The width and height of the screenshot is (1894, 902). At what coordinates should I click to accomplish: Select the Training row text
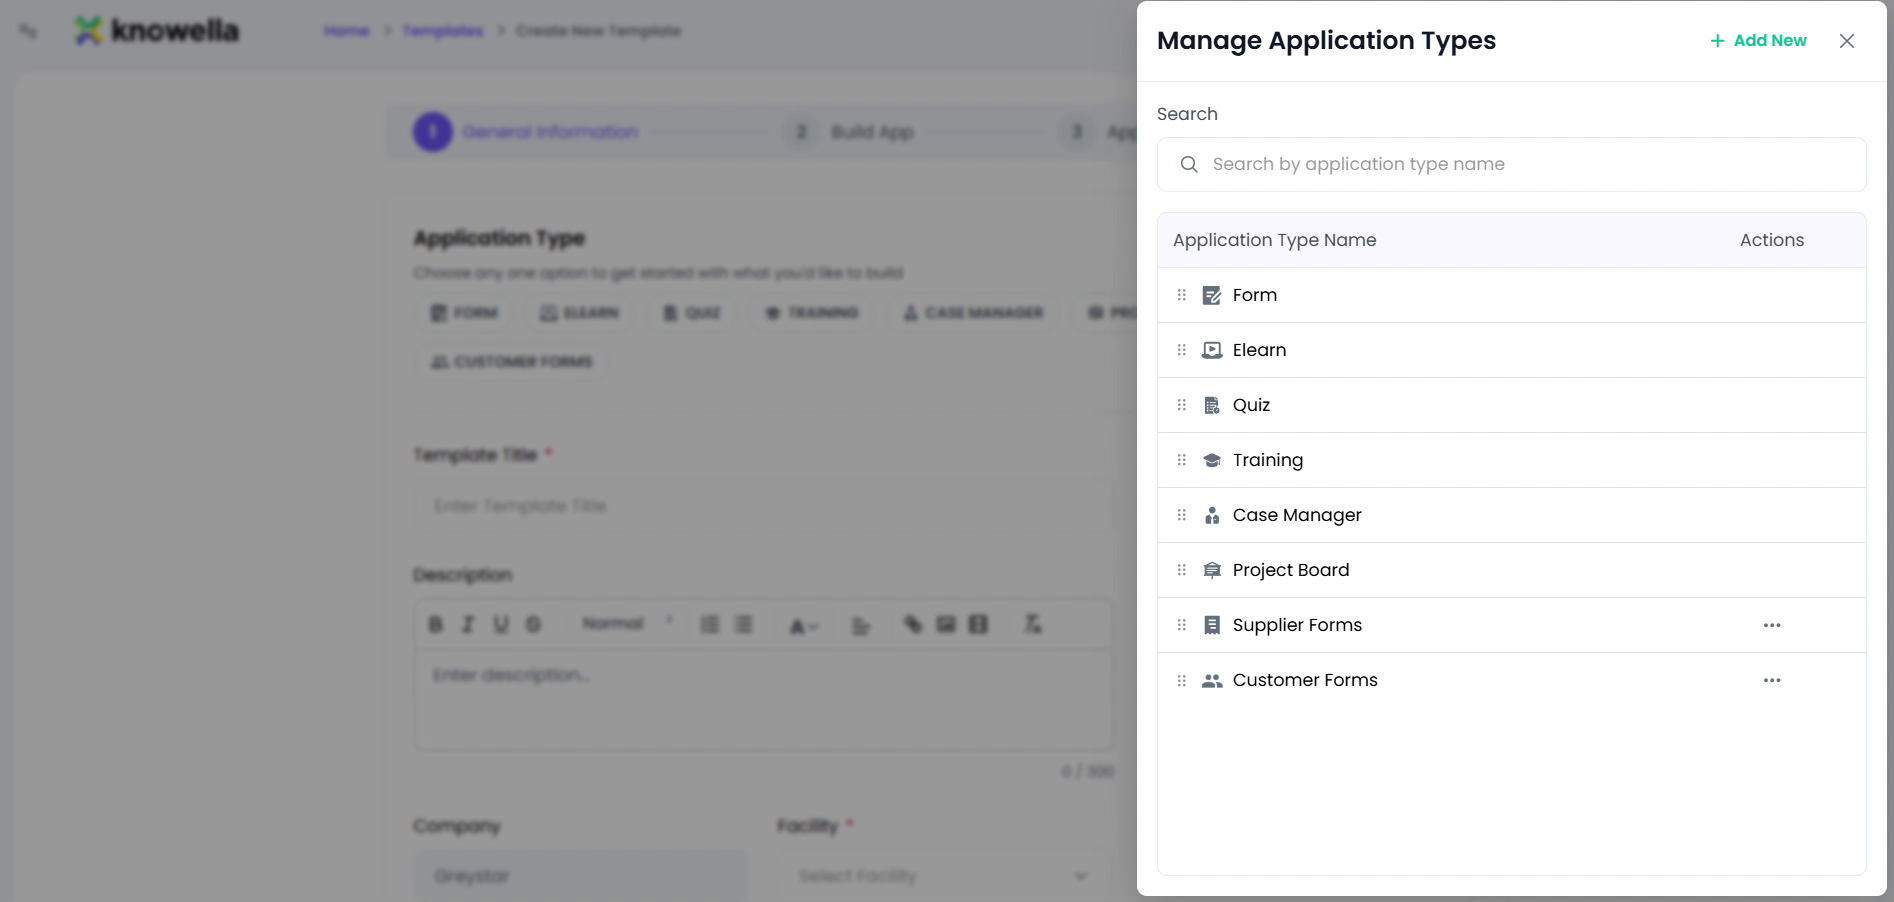point(1268,460)
